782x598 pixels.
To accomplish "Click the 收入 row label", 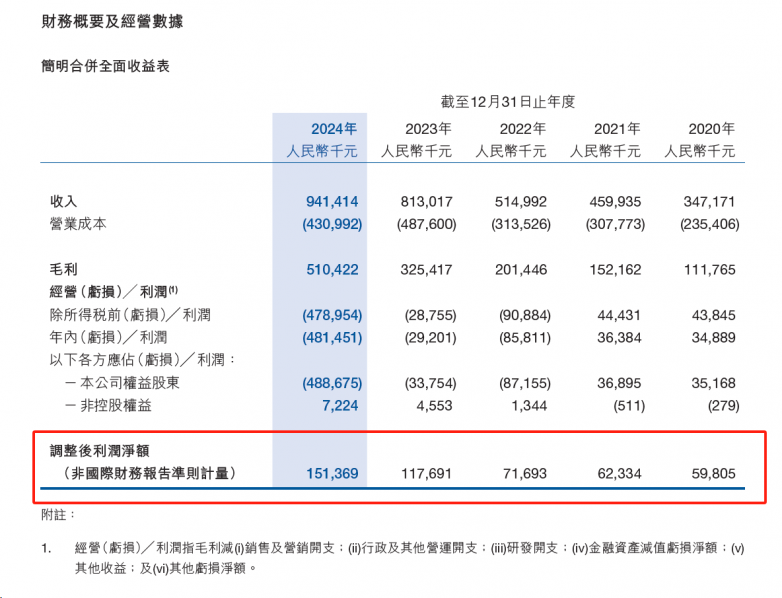I will tap(64, 201).
